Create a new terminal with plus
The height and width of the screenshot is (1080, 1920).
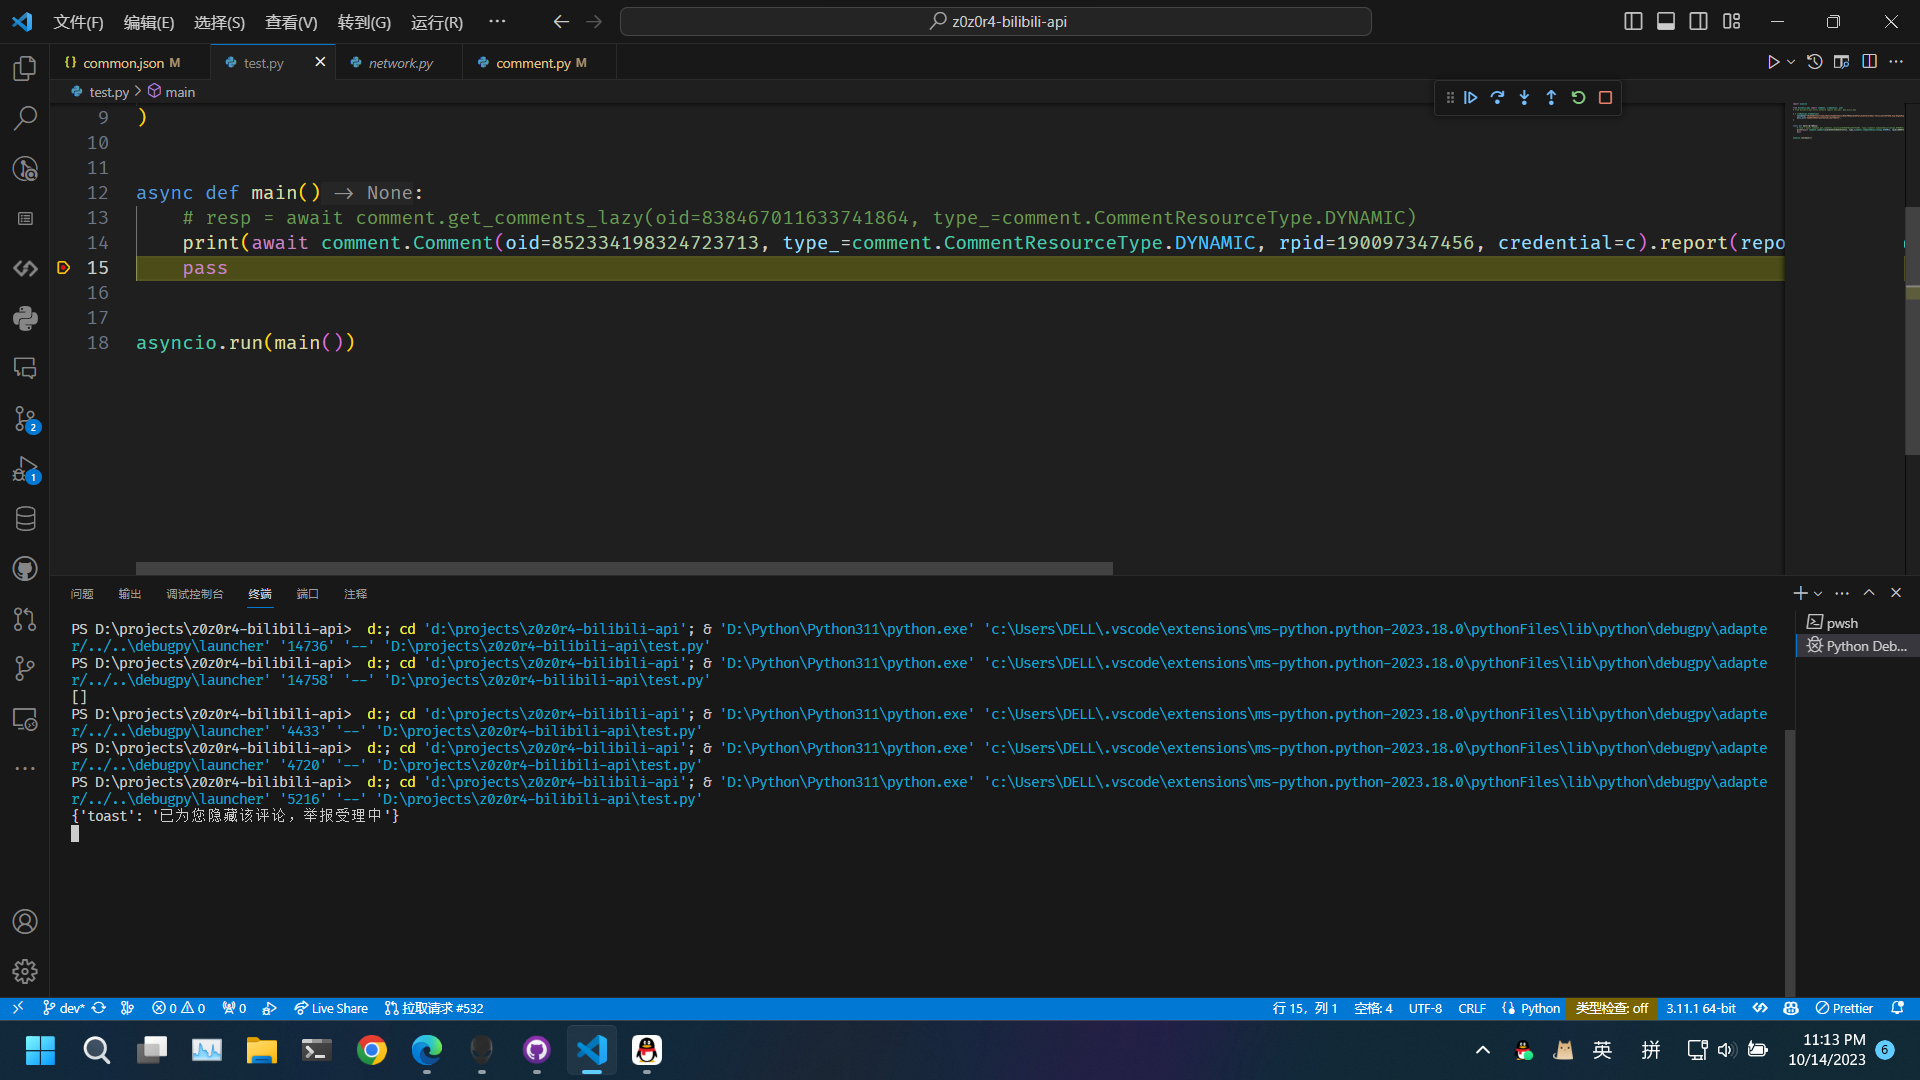point(1800,593)
